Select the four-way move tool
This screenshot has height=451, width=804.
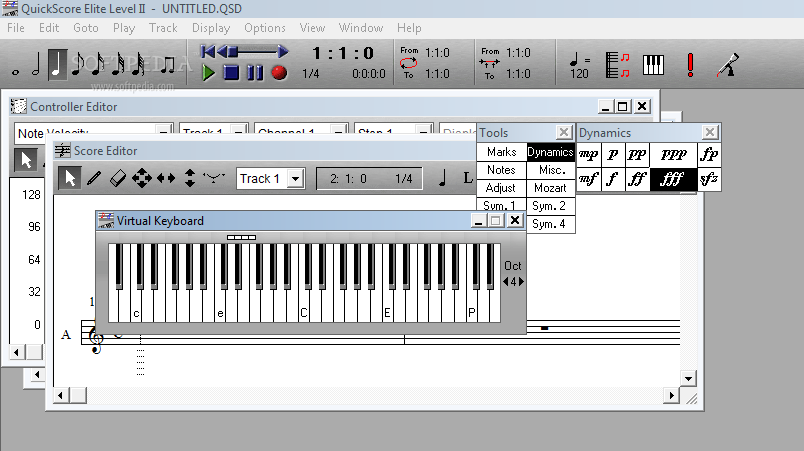pos(142,178)
